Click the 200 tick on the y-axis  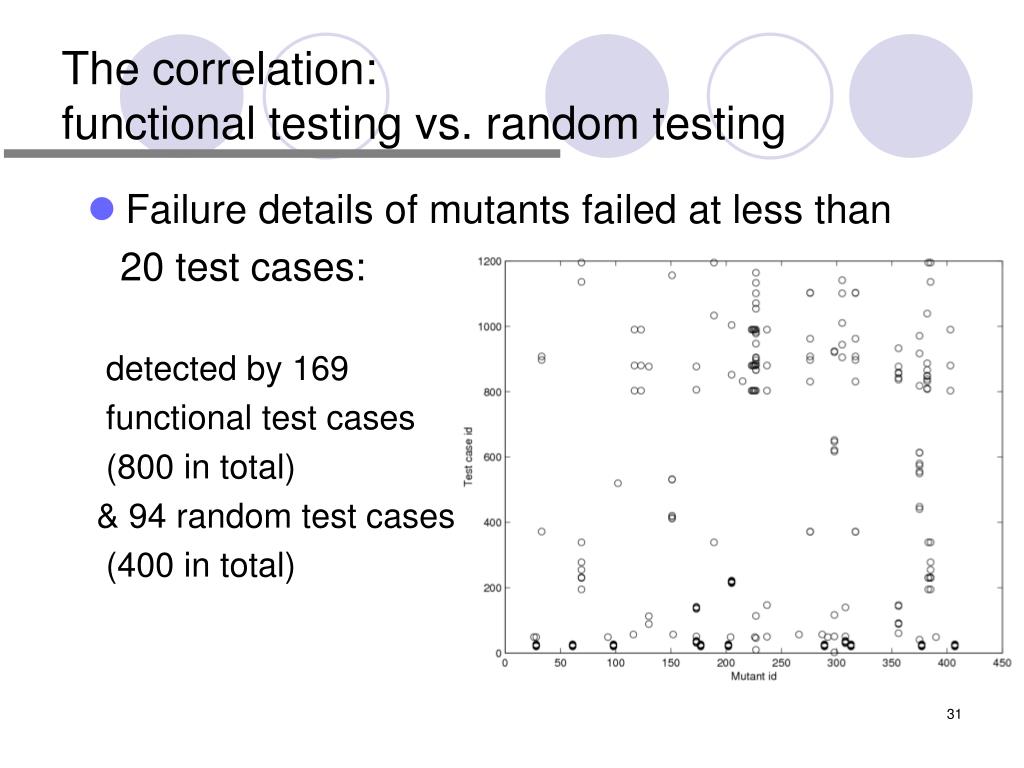pos(492,588)
